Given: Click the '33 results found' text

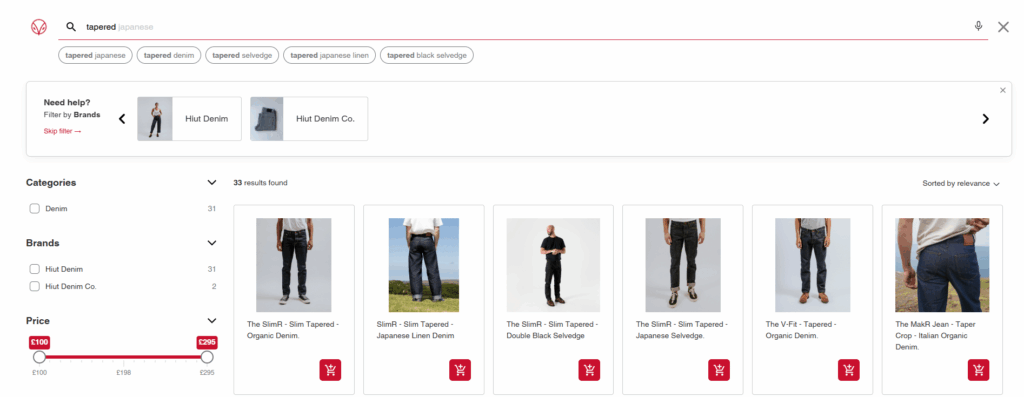Looking at the screenshot, I should tap(260, 183).
